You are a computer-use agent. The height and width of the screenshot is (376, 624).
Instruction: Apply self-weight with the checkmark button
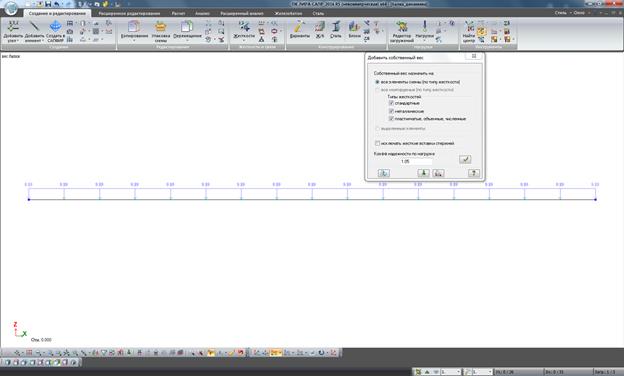[x=465, y=159]
